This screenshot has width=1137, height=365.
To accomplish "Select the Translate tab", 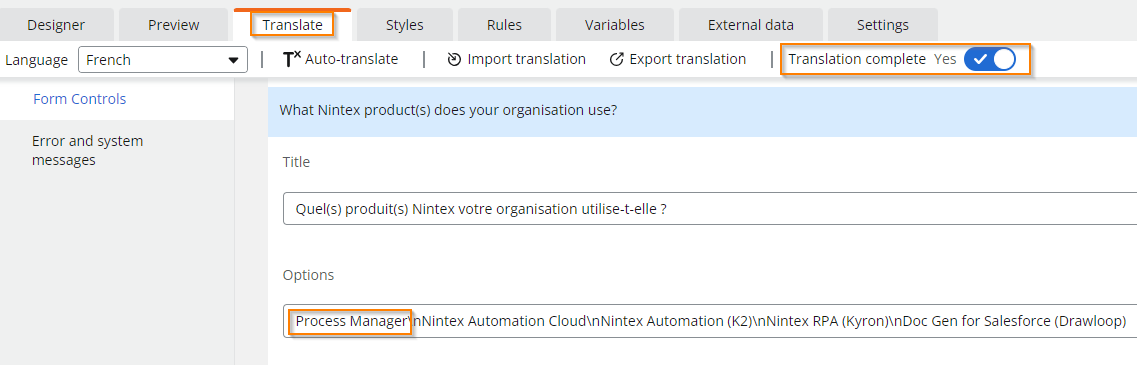I will pos(292,25).
